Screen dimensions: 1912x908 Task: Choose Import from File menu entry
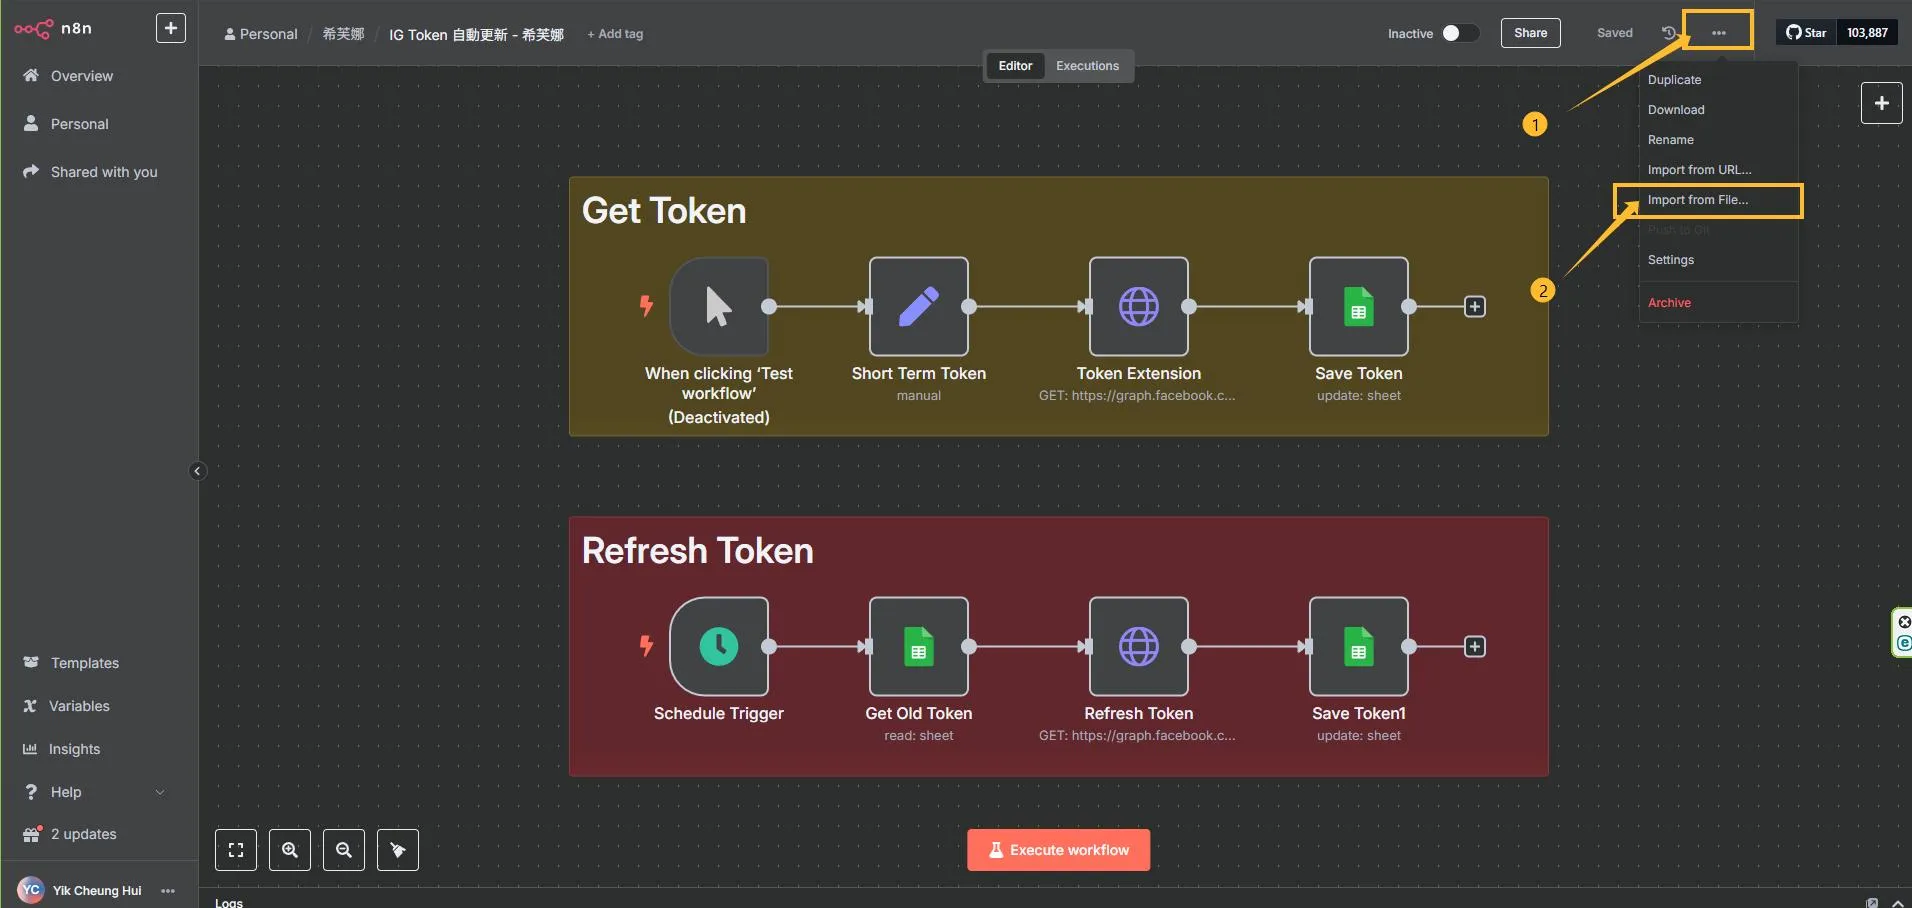(1697, 200)
